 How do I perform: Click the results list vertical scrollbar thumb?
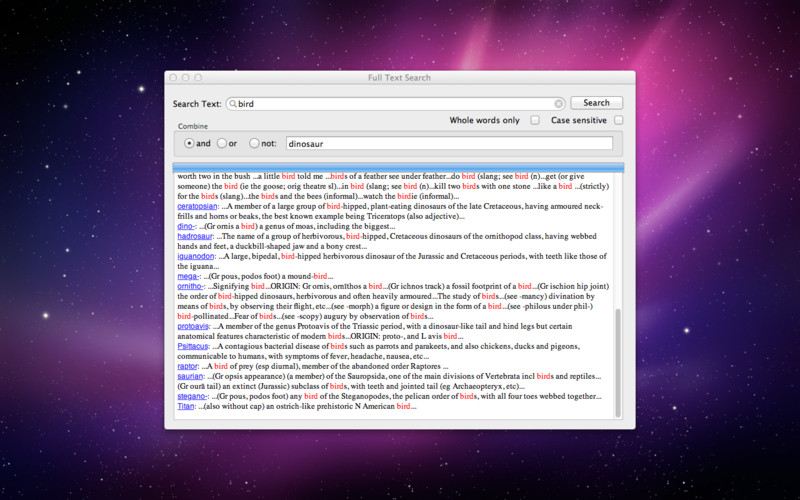point(618,363)
